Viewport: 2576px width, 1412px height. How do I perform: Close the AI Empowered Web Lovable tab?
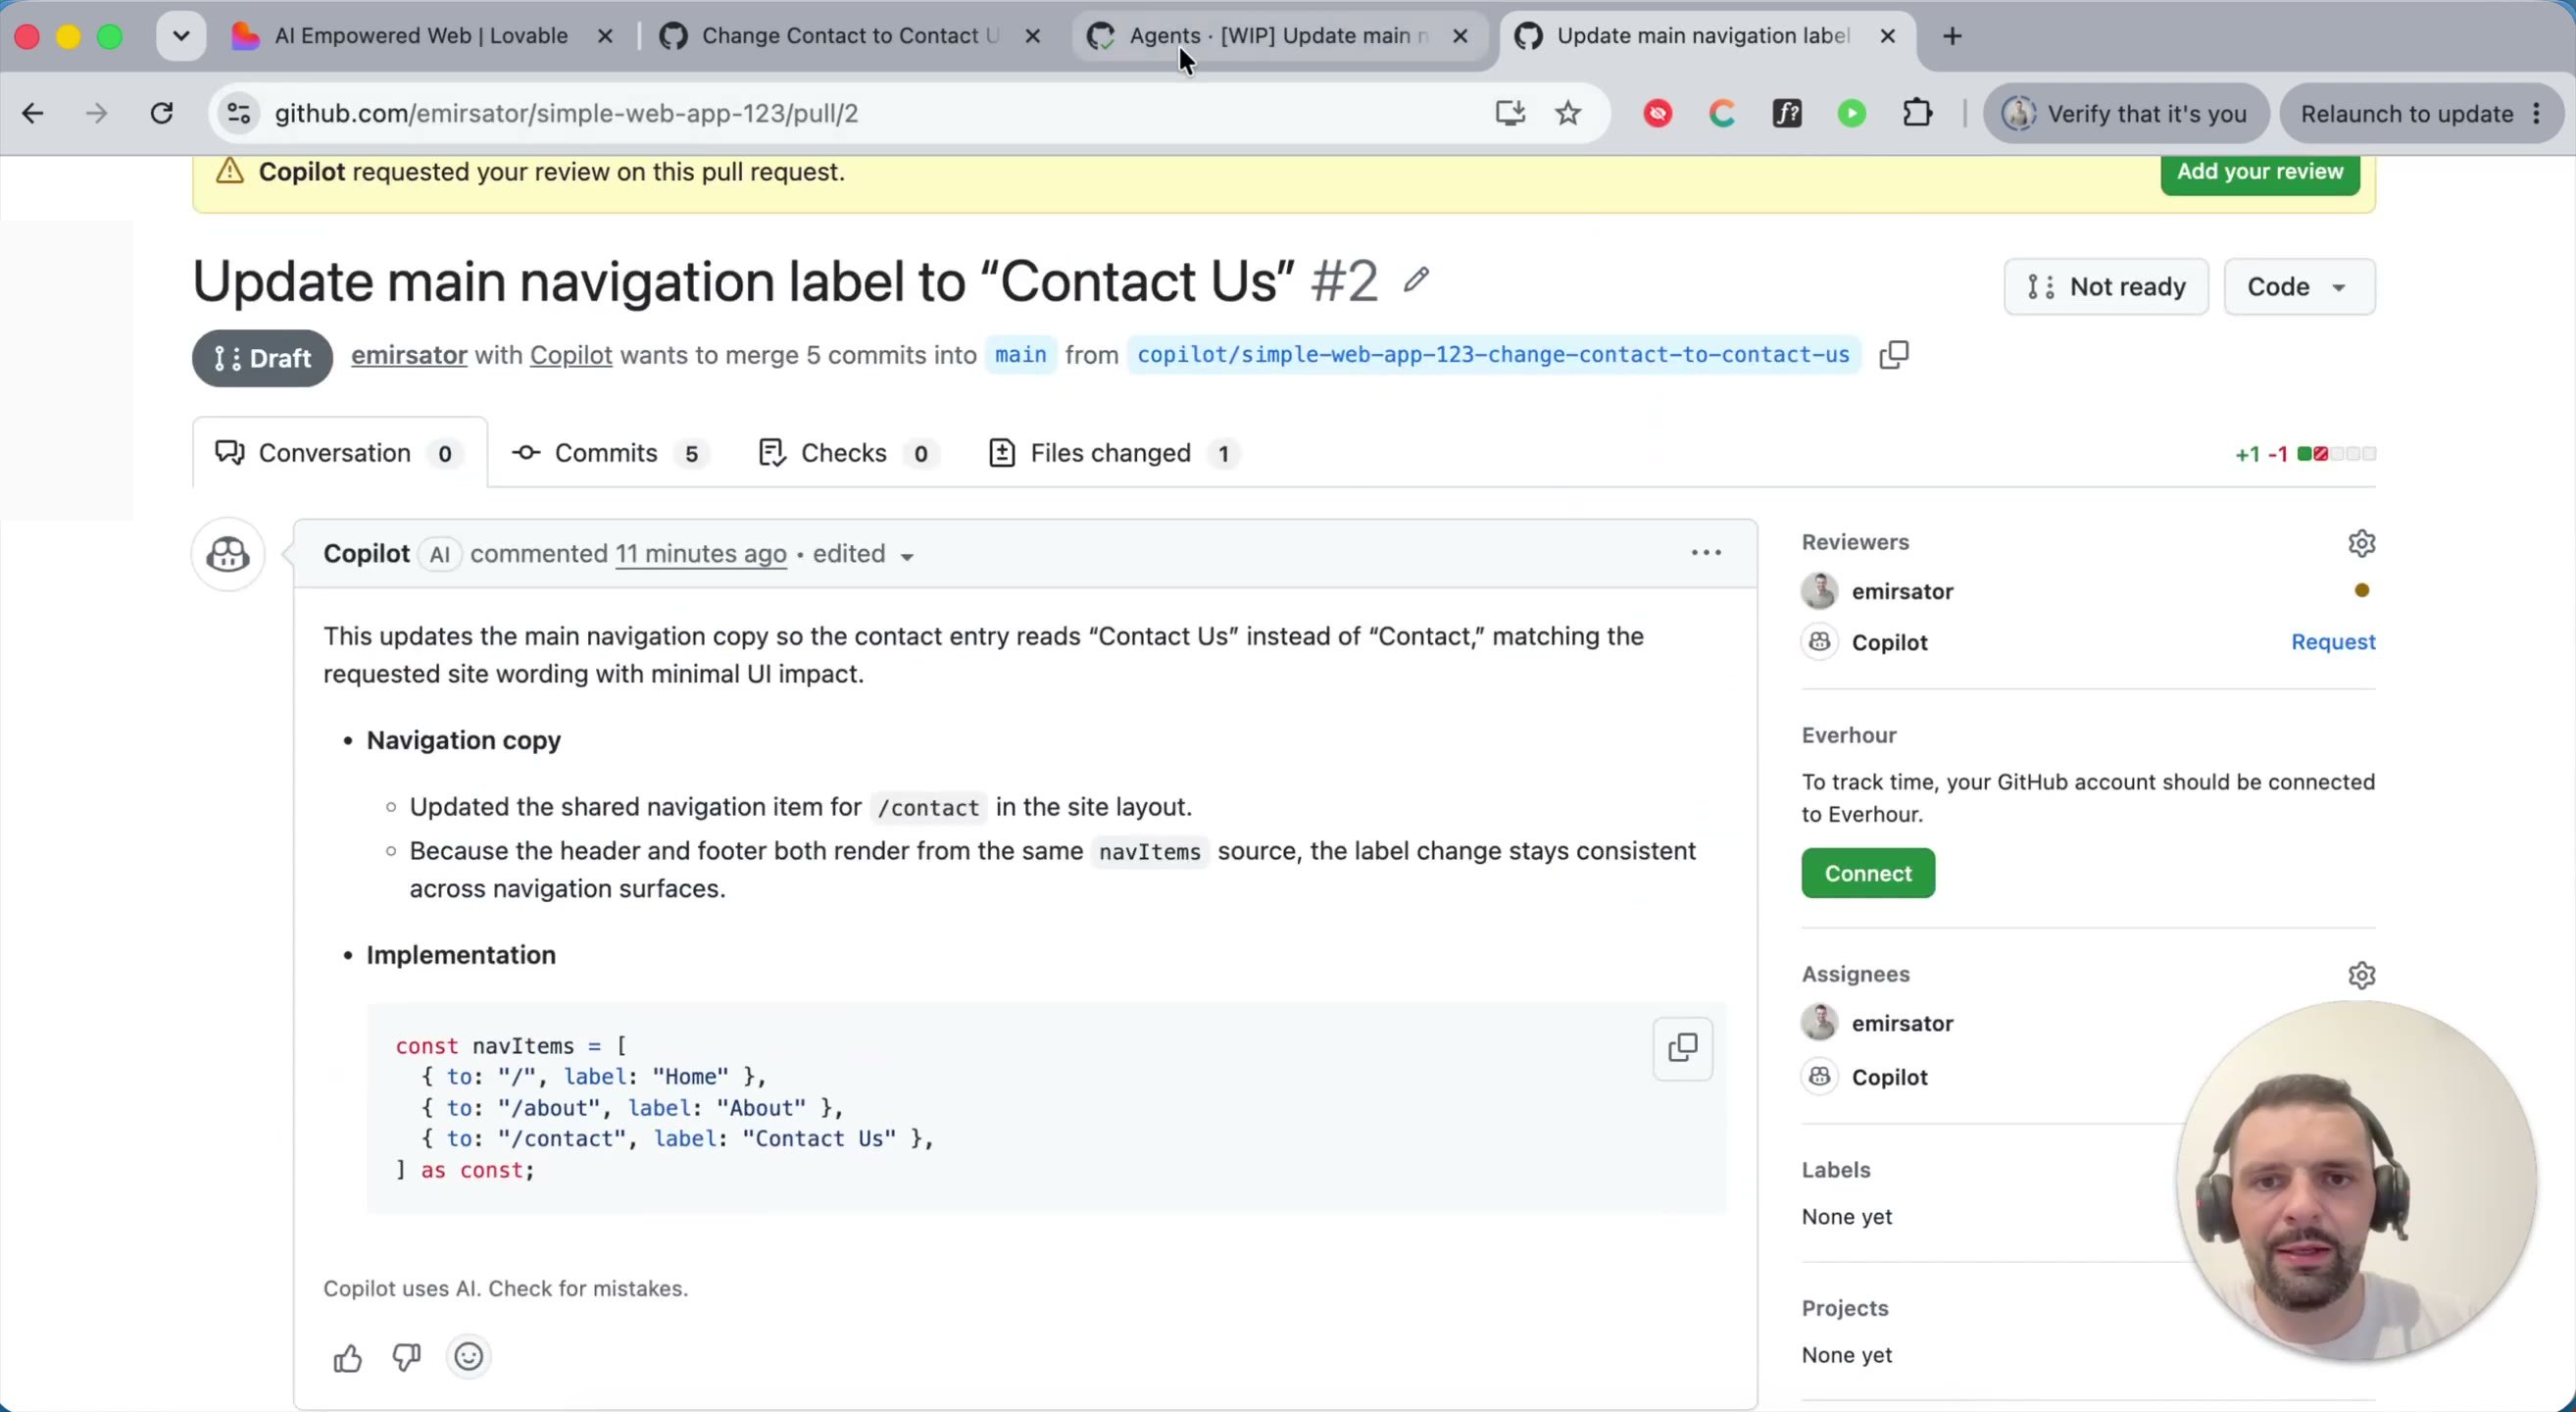point(605,36)
